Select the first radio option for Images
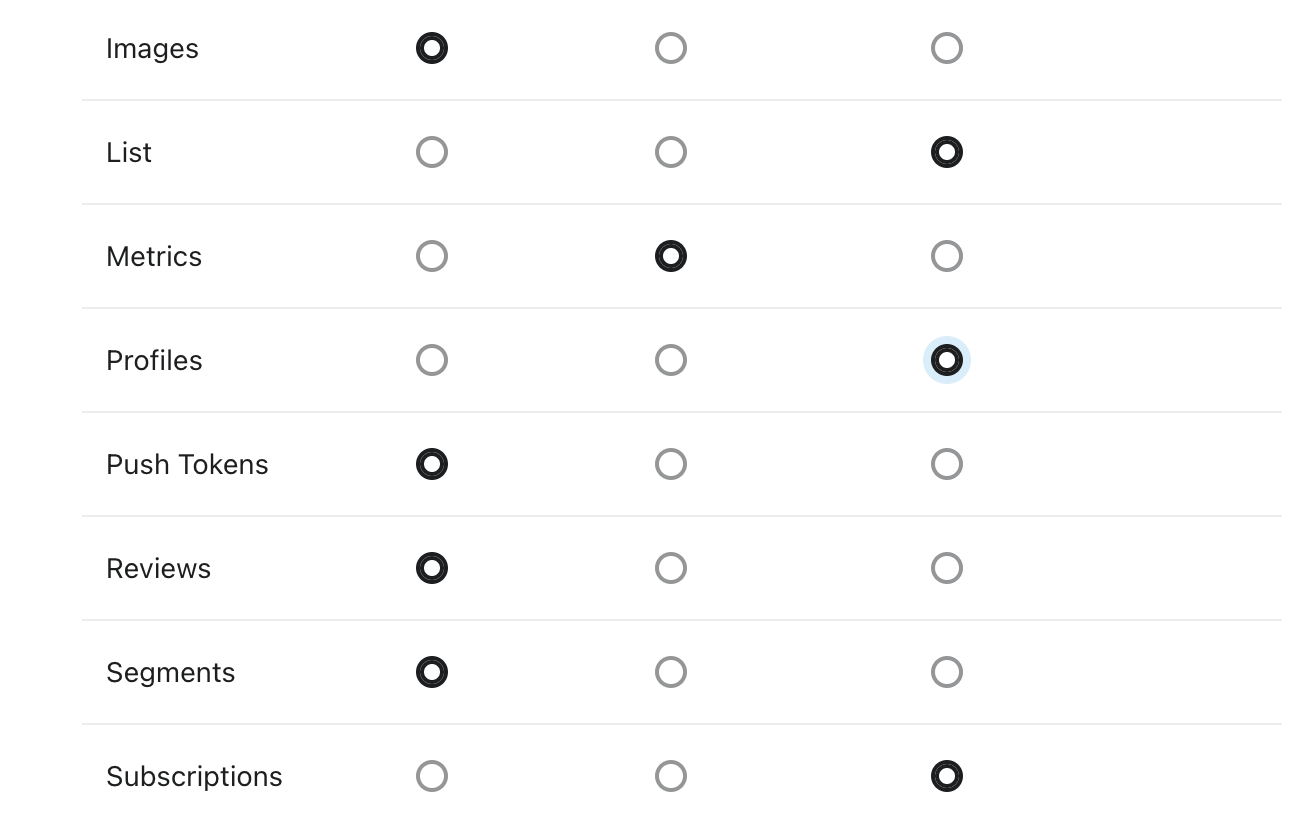Screen dimensions: 1308x826 (432, 48)
